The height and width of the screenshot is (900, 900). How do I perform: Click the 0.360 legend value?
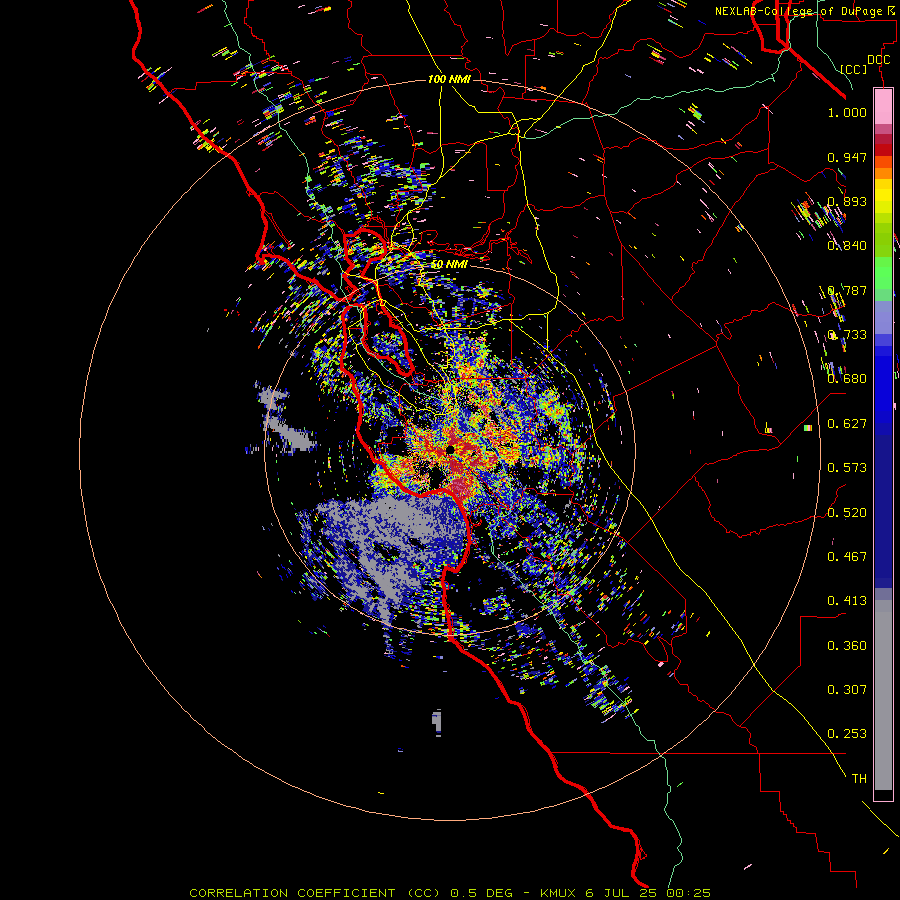coord(847,646)
